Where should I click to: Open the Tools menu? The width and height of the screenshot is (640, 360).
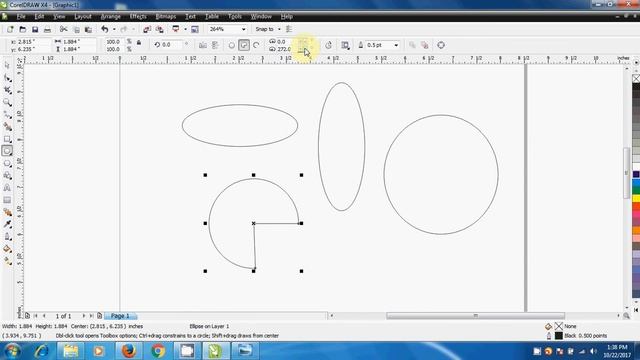click(235, 16)
